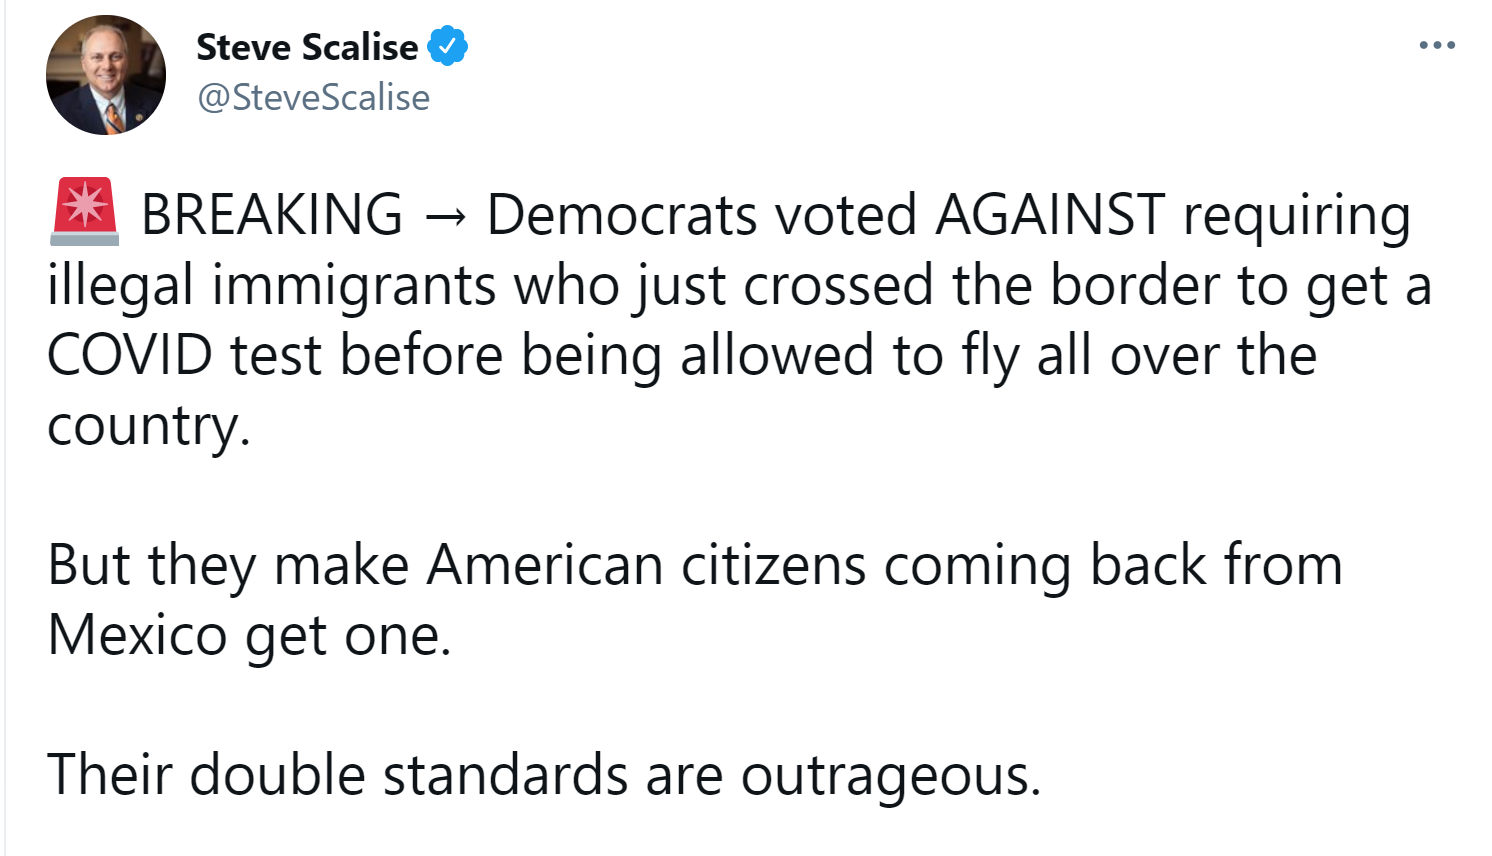
Task: Click the phrase 'American citizens'
Action: [x=646, y=565]
